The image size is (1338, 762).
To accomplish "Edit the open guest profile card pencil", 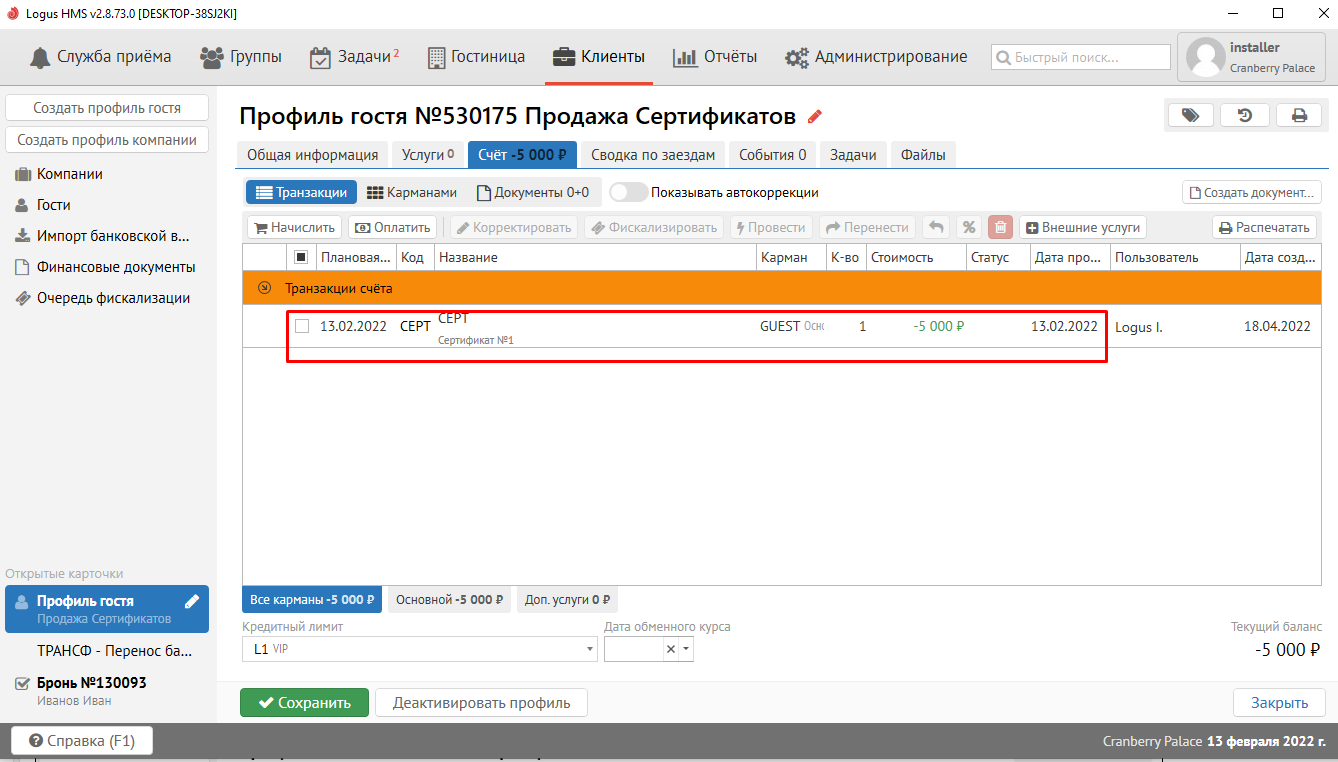I will tap(192, 601).
